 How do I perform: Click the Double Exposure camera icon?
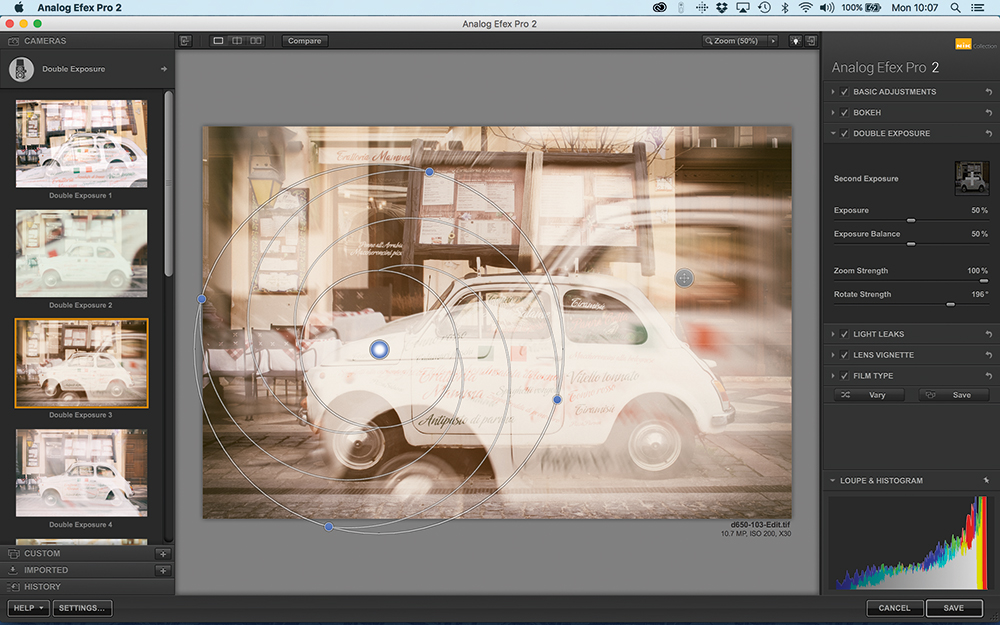21,69
